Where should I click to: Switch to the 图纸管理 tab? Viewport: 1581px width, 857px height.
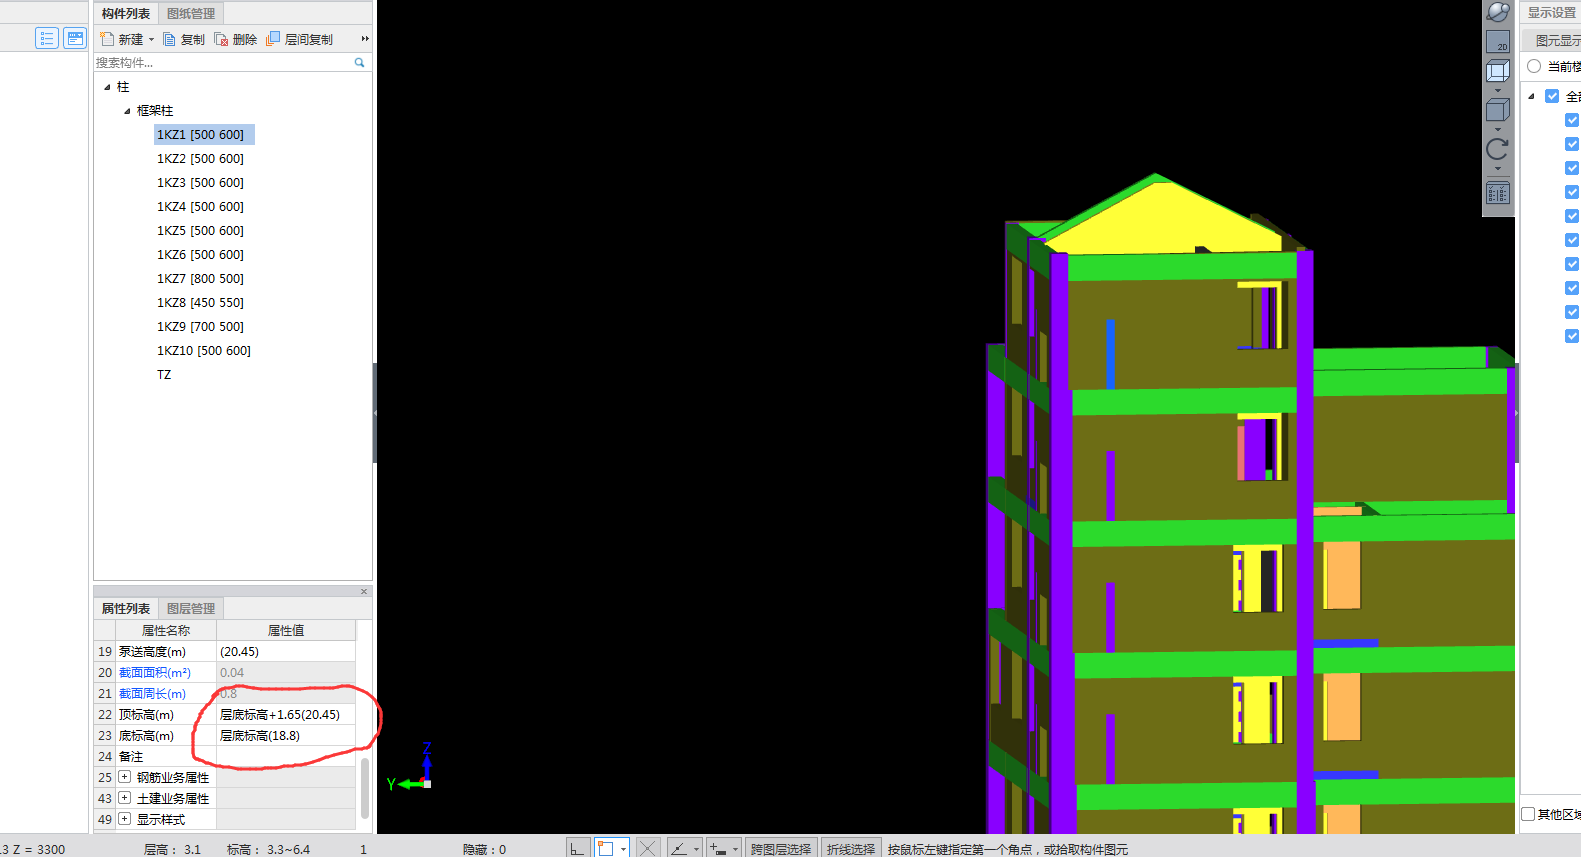pos(191,13)
